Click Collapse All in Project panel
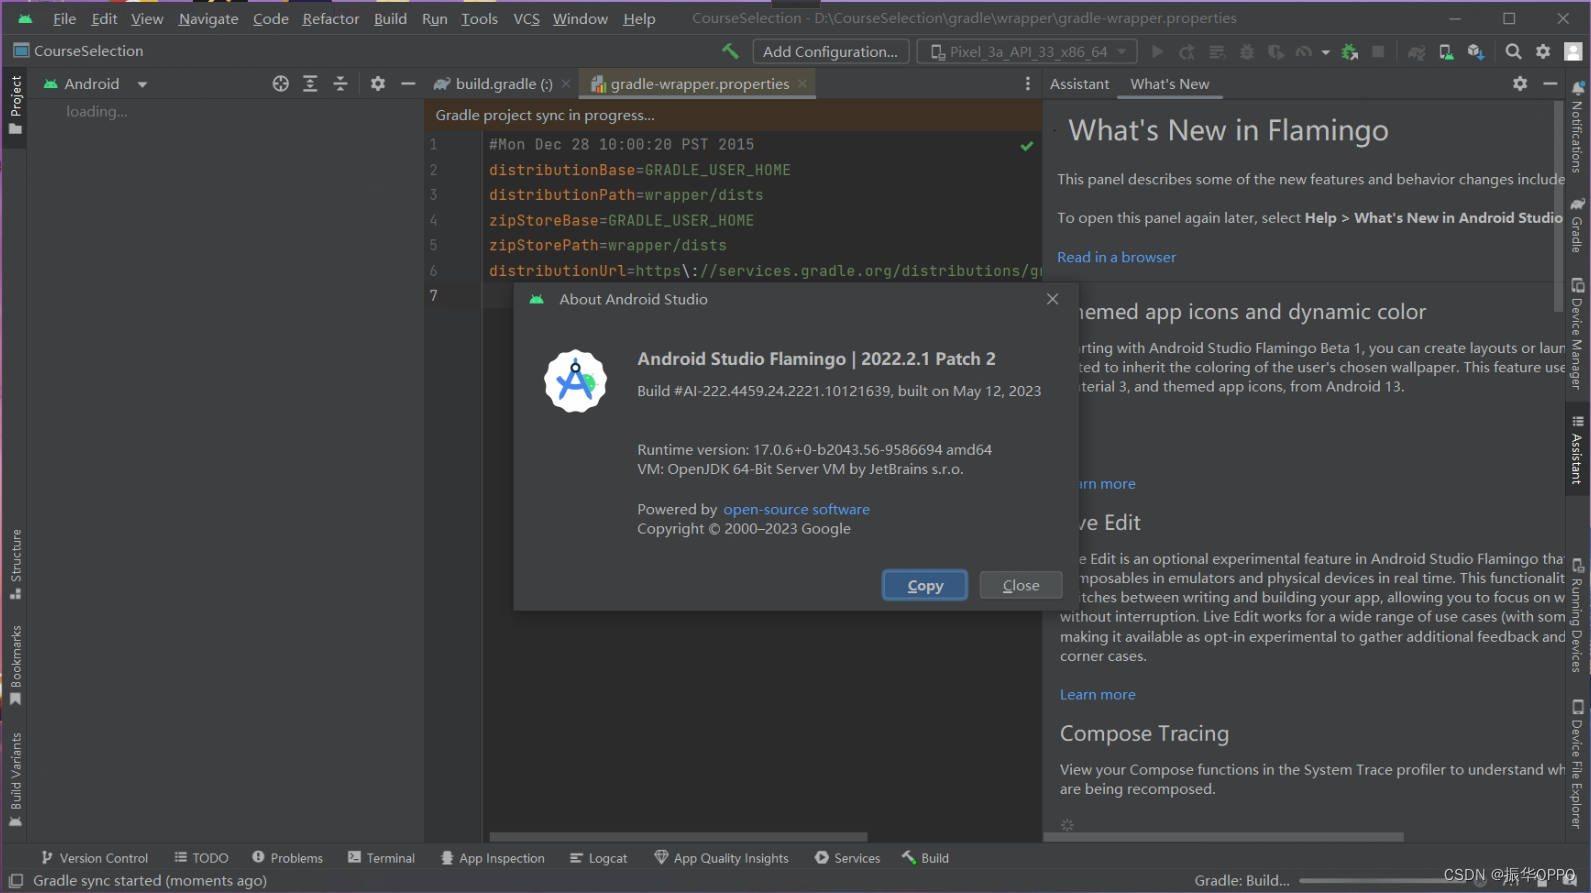 click(340, 84)
